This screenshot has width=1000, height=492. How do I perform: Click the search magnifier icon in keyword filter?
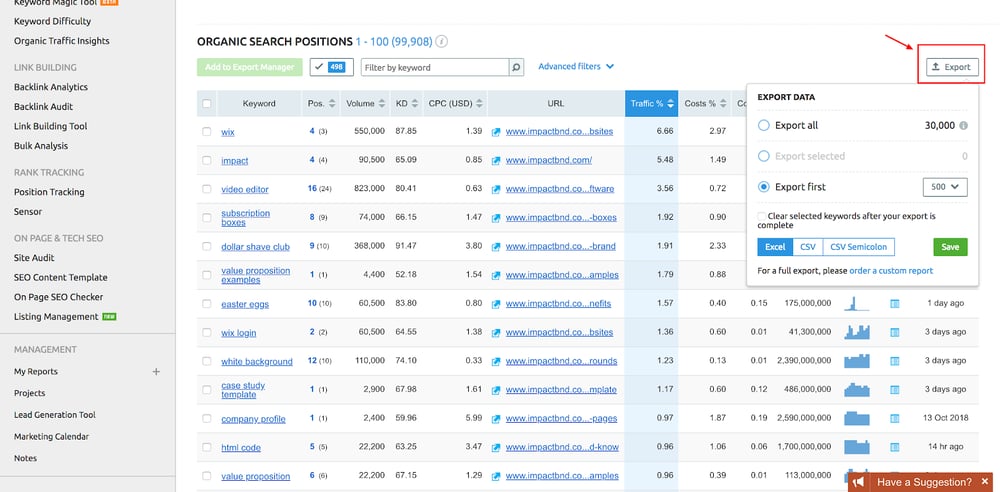516,67
